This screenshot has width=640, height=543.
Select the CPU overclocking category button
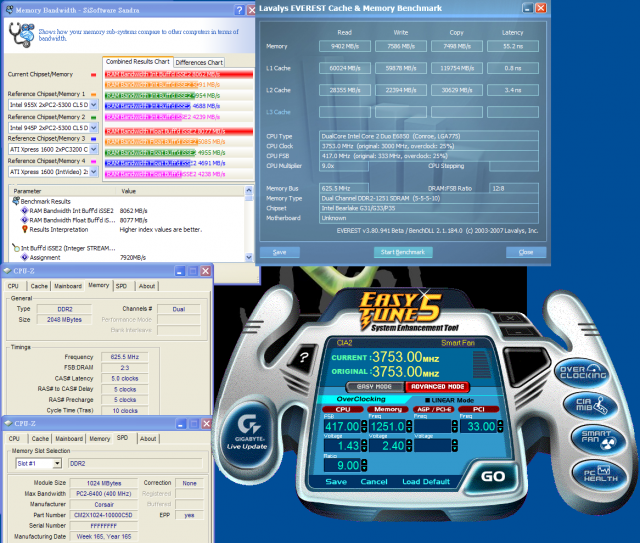pos(343,409)
